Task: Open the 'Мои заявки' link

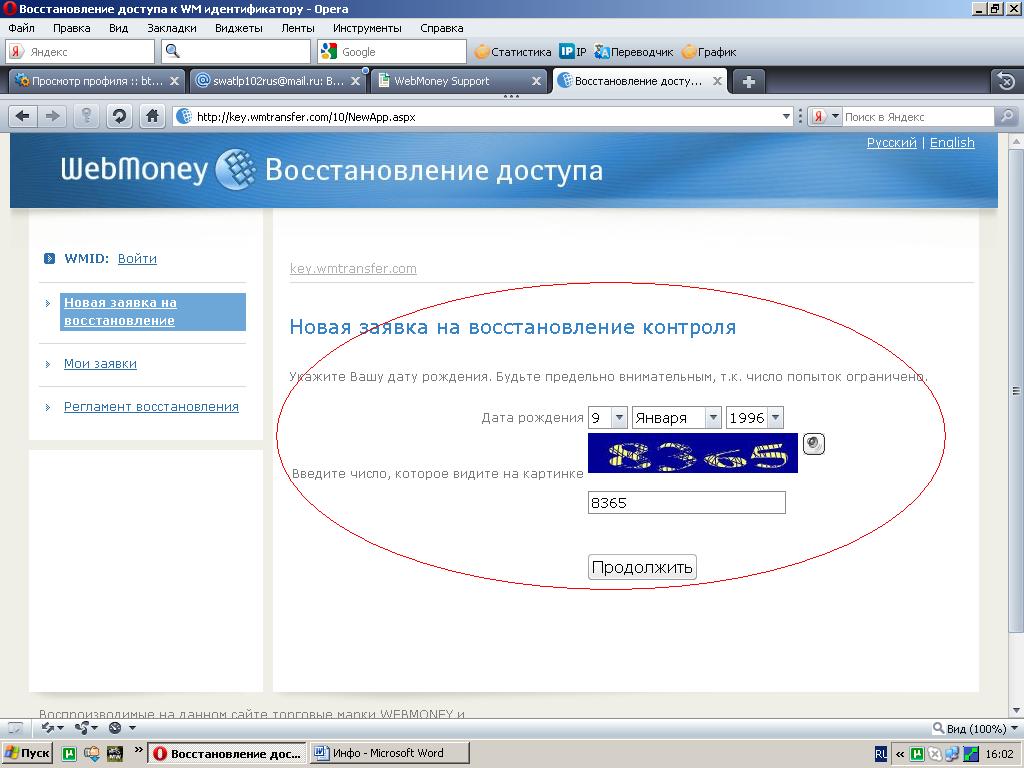Action: click(100, 364)
